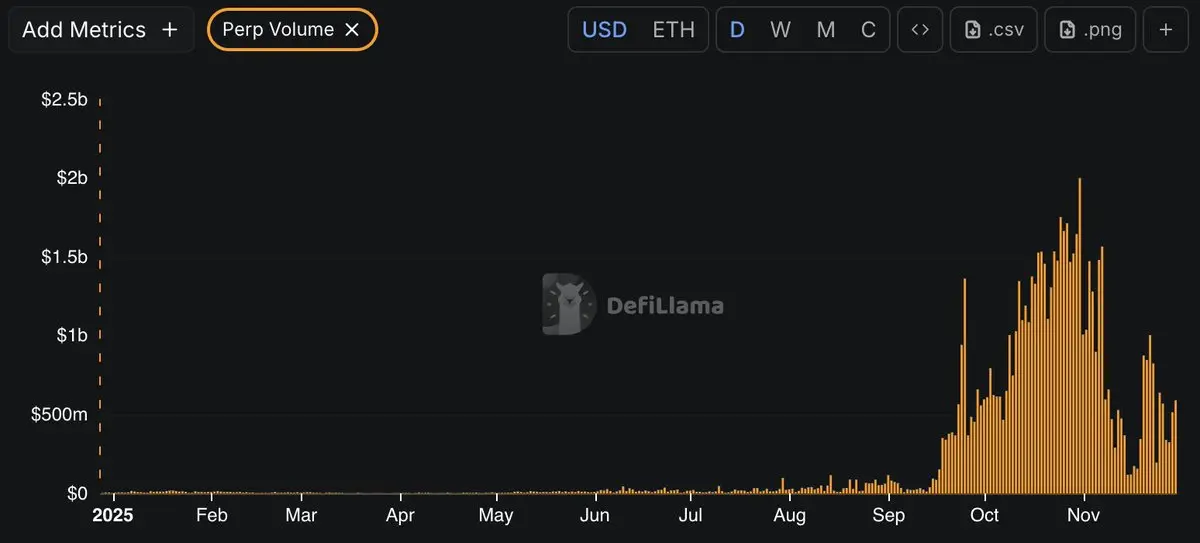This screenshot has height=543, width=1200.
Task: Select weekly (W) interval
Action: 780,30
